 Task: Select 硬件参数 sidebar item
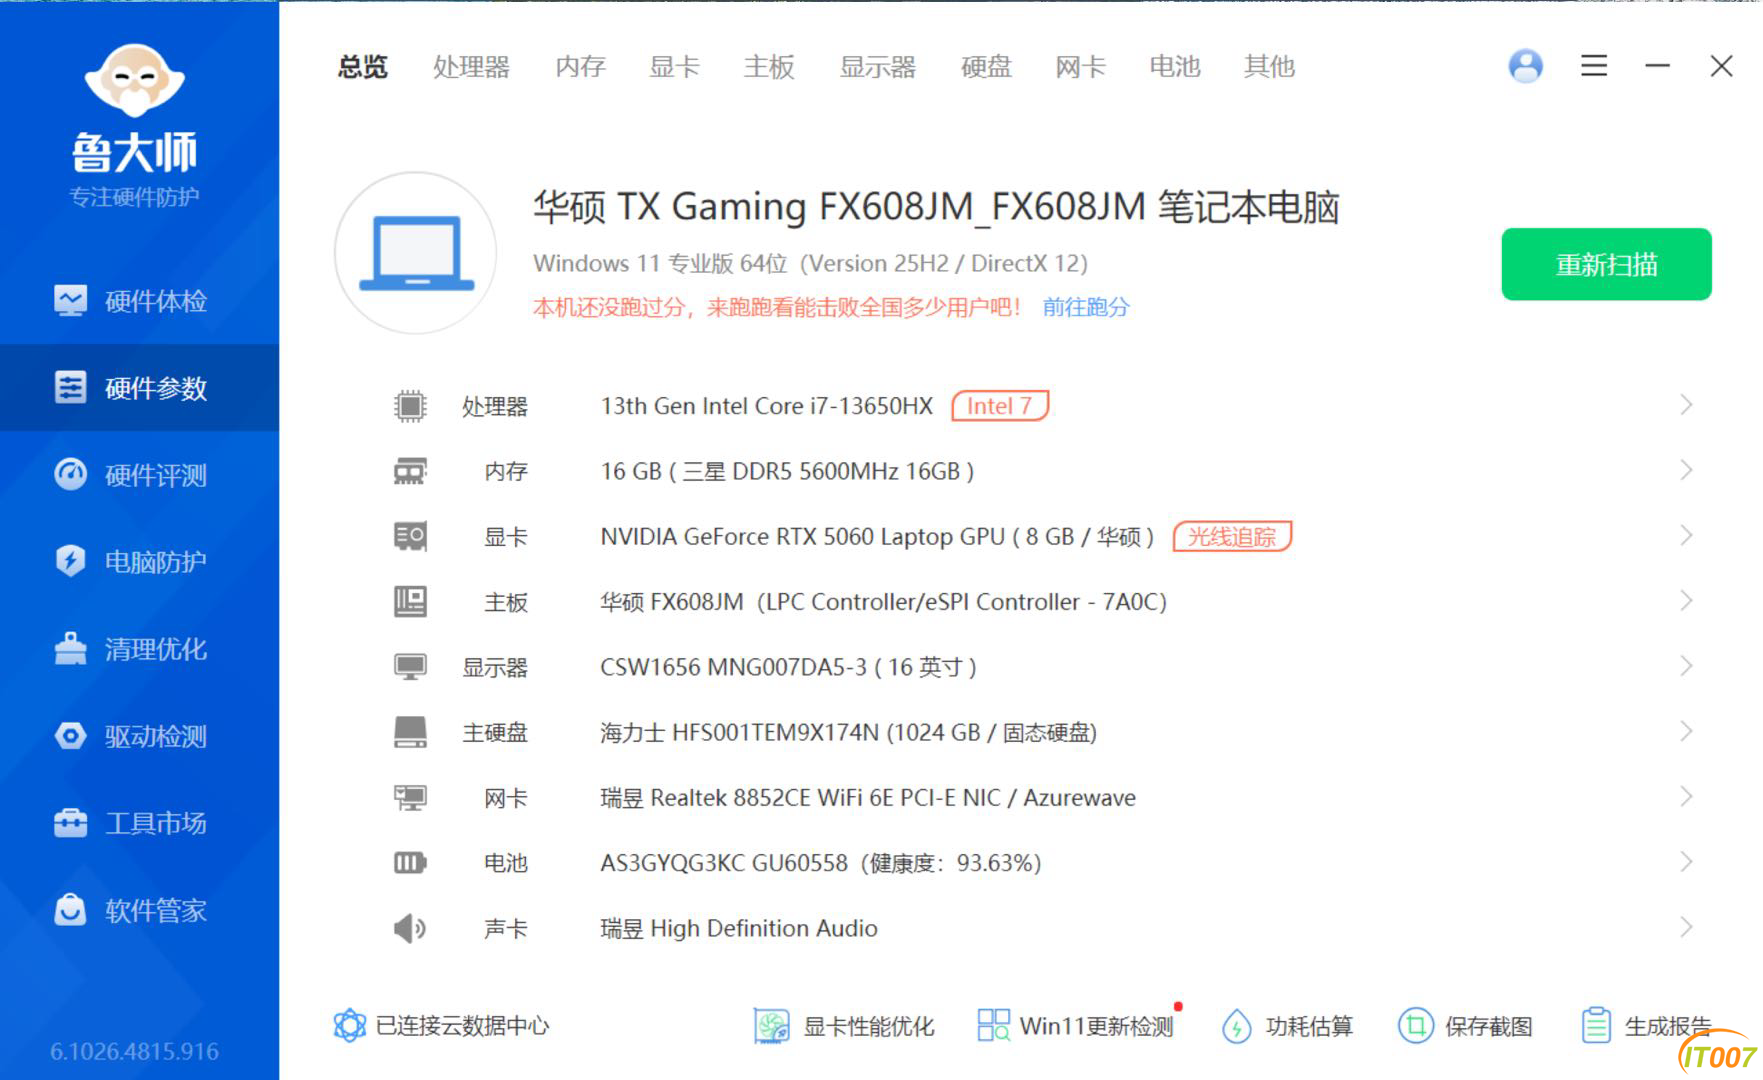[139, 388]
